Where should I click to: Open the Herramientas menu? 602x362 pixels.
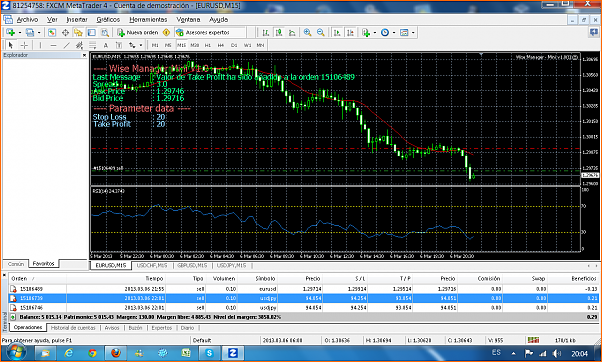click(x=148, y=20)
